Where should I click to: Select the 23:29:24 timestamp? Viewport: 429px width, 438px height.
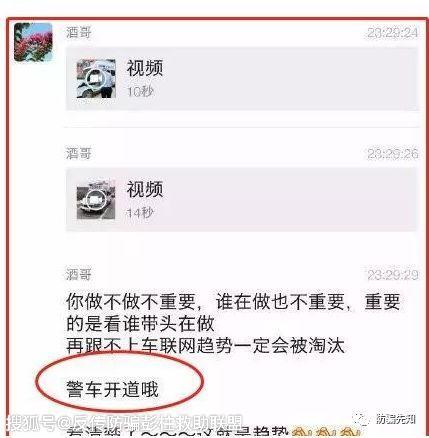393,33
